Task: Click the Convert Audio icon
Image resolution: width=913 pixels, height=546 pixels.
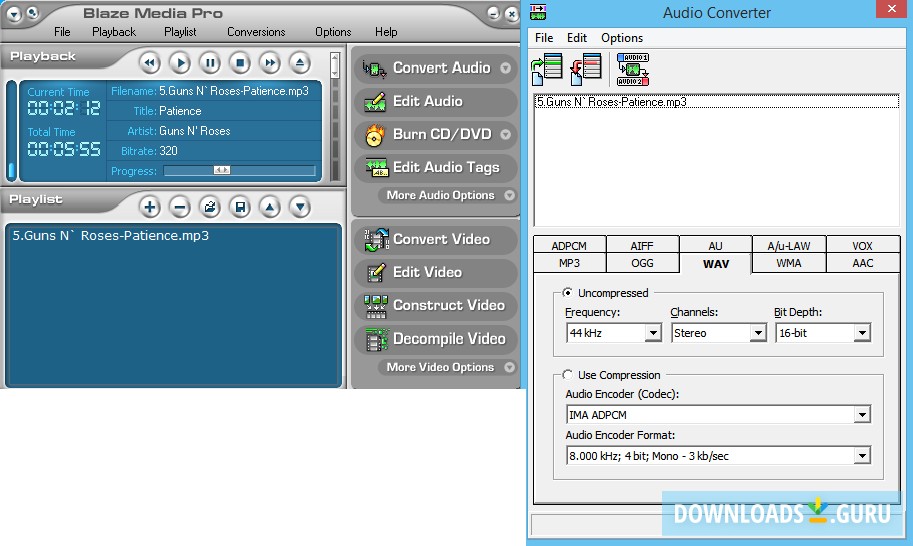Action: (374, 69)
